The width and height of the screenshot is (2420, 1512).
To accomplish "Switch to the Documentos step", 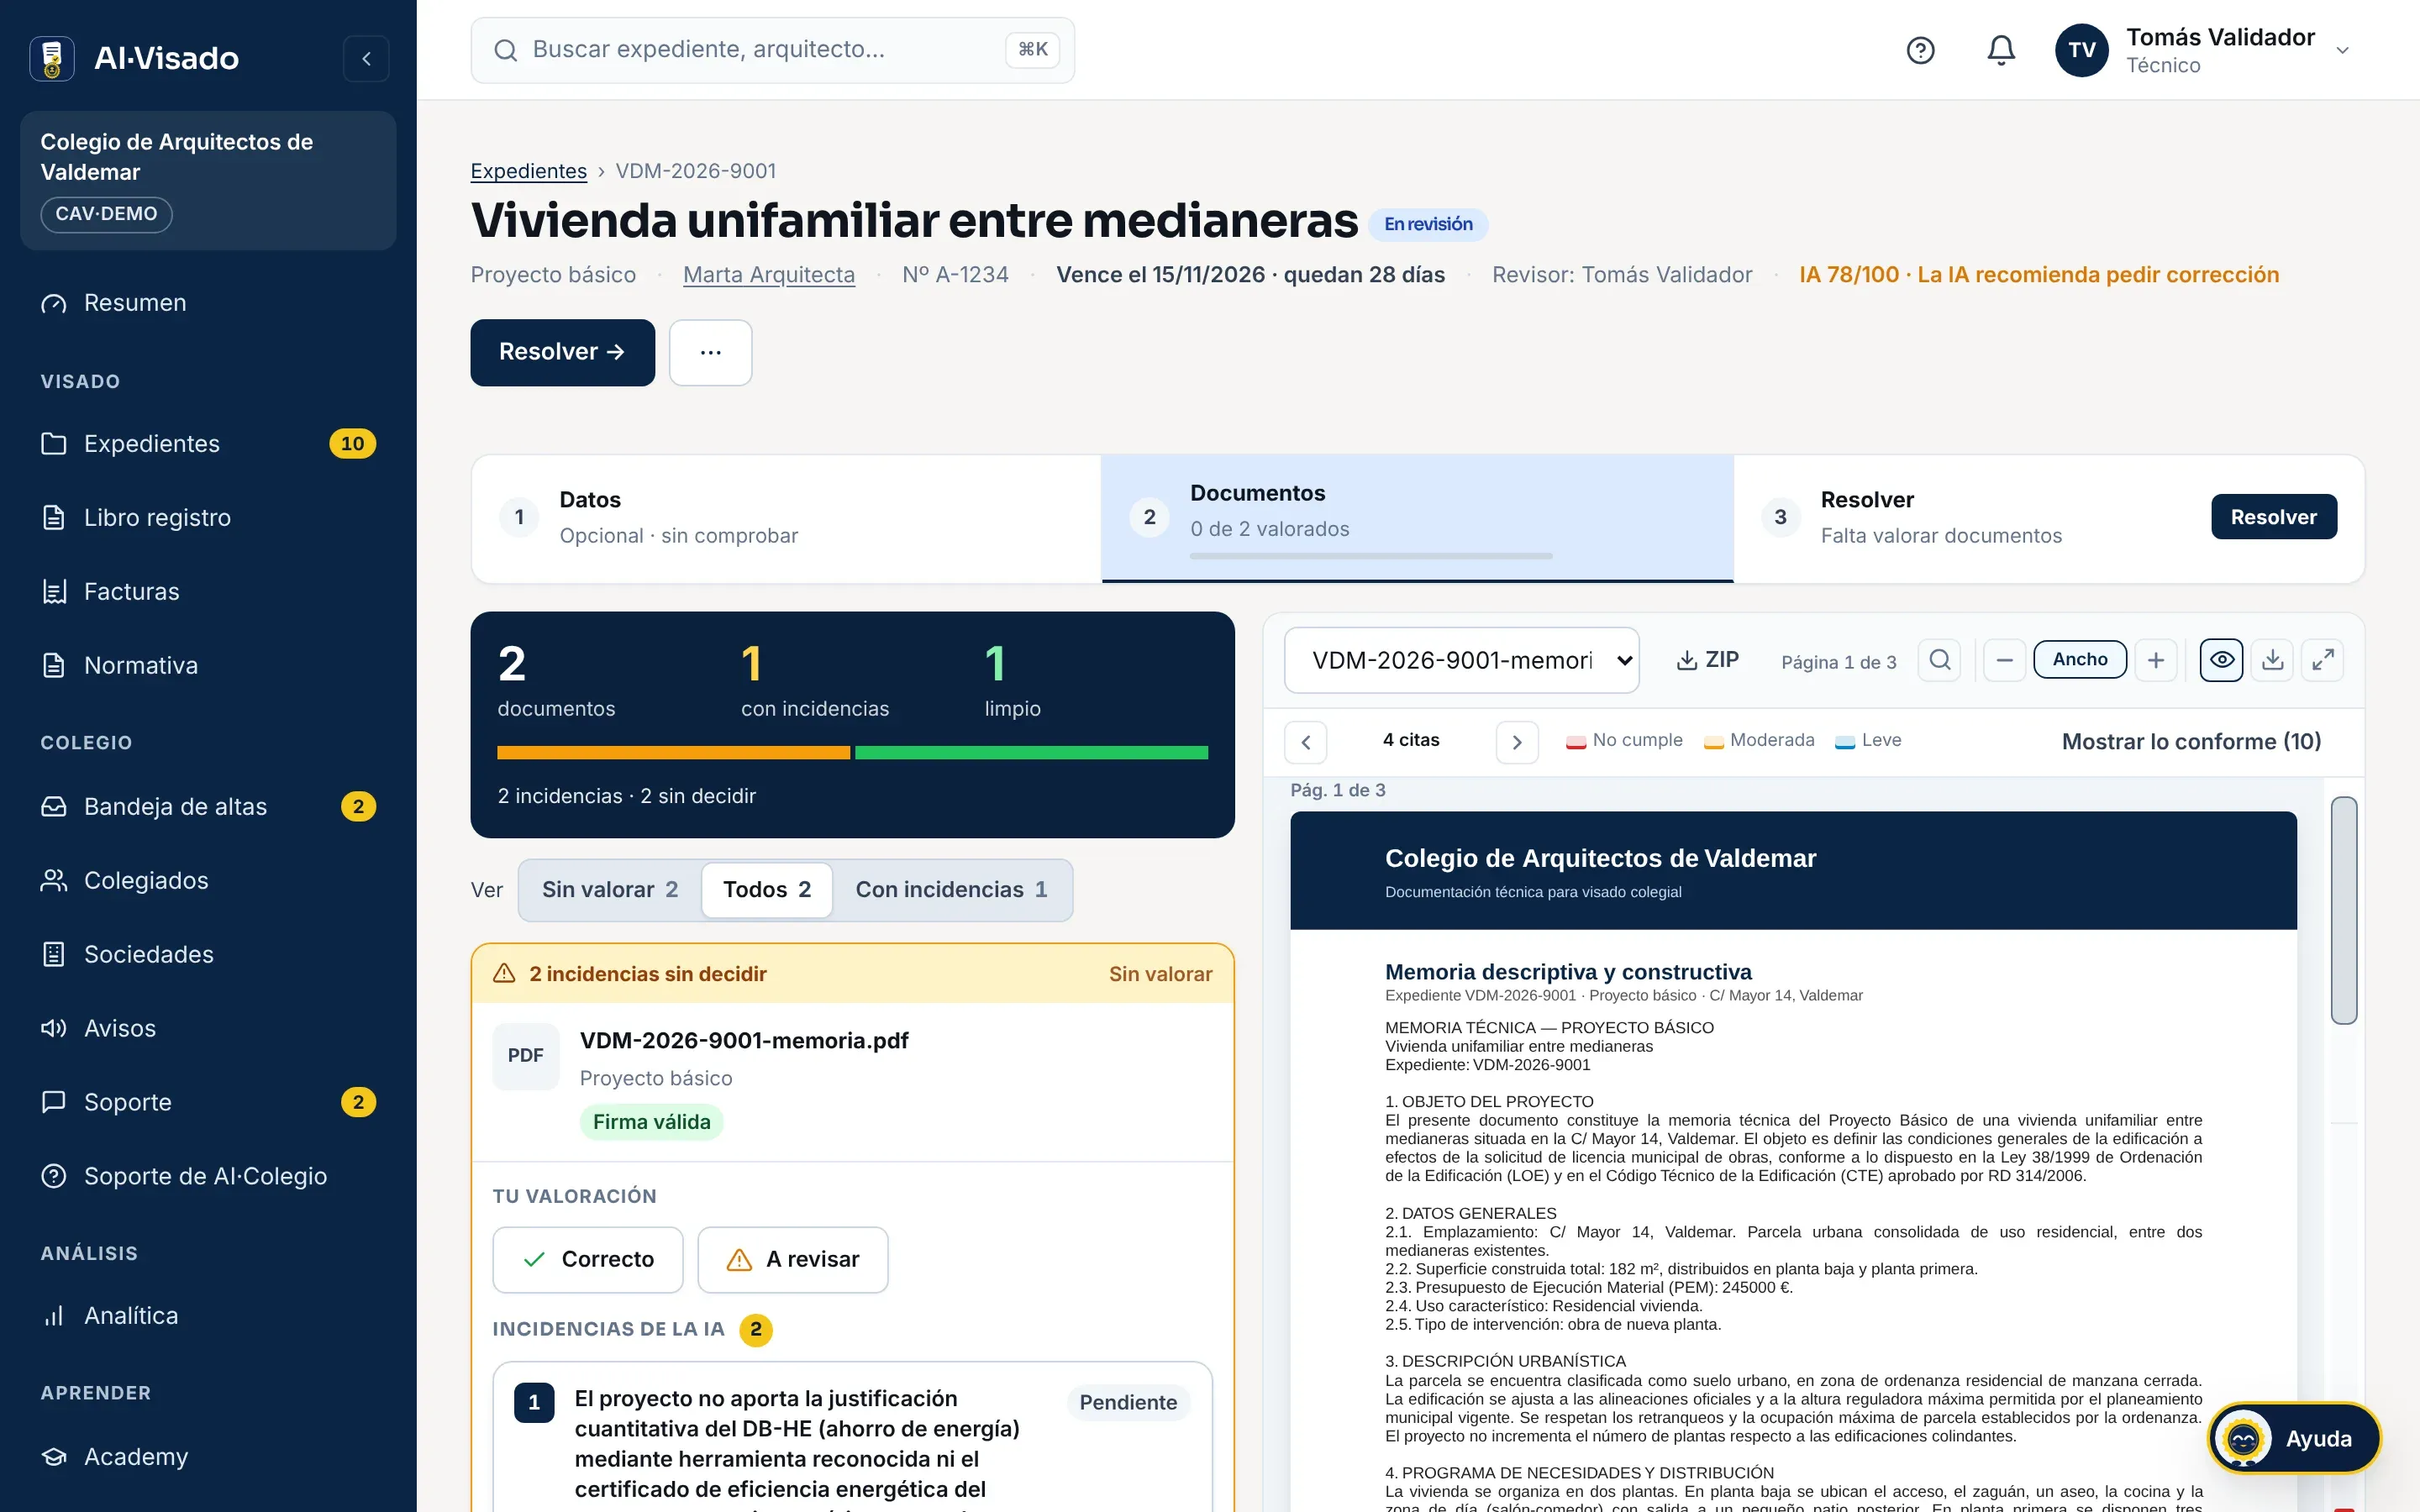I will [x=1417, y=518].
